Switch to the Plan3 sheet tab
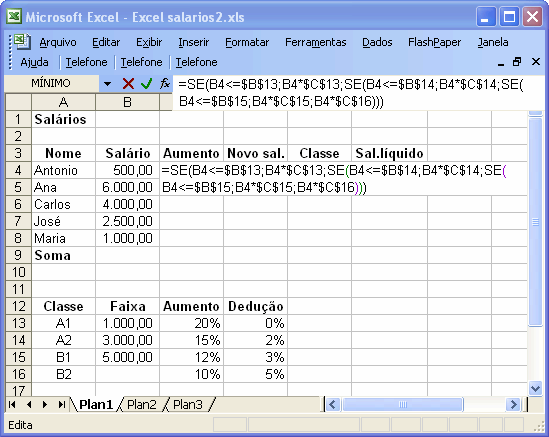 pos(188,404)
